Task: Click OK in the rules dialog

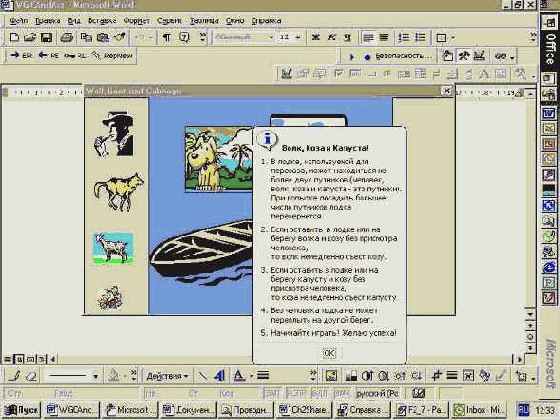Action: 329,353
